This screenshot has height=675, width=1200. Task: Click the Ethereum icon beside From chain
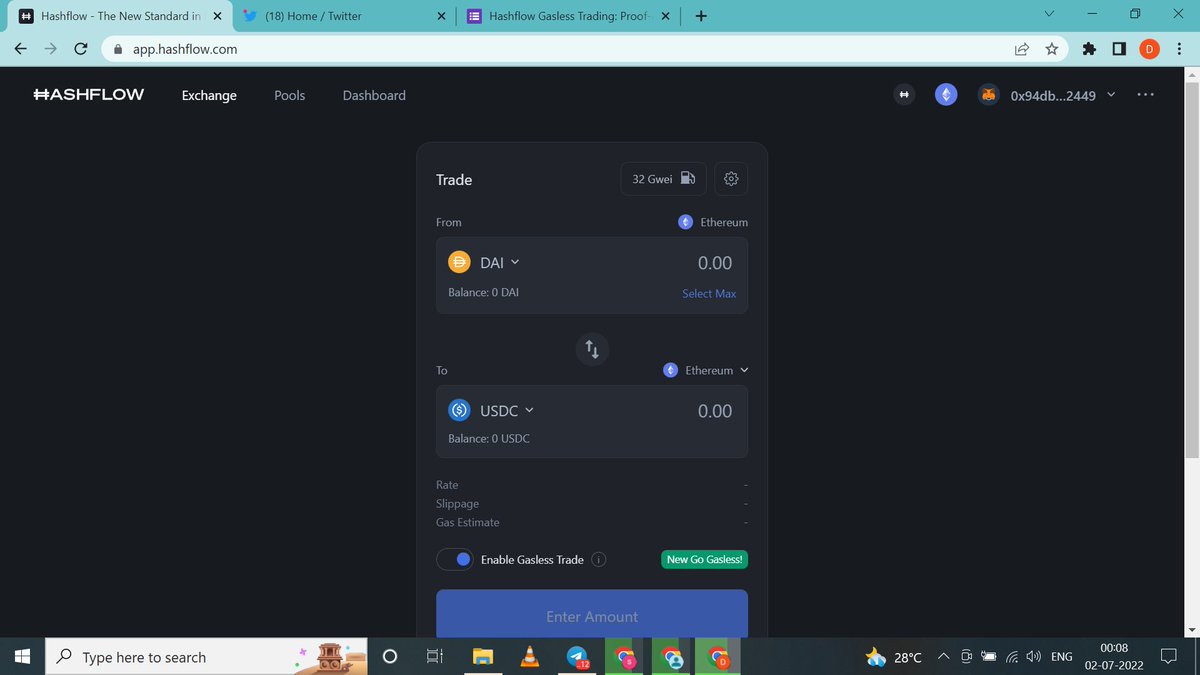(x=685, y=222)
